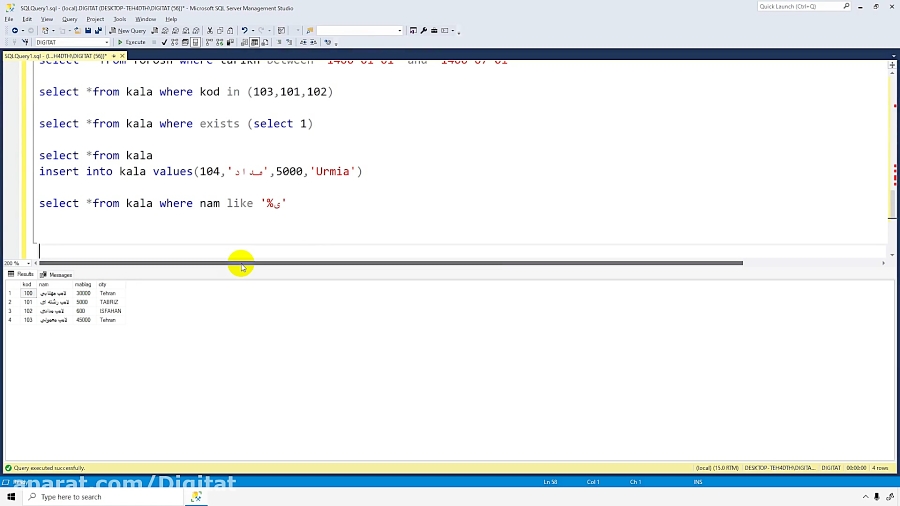The height and width of the screenshot is (506, 900).
Task: Click the editor vertical scrollbar thumb
Action: click(x=892, y=204)
